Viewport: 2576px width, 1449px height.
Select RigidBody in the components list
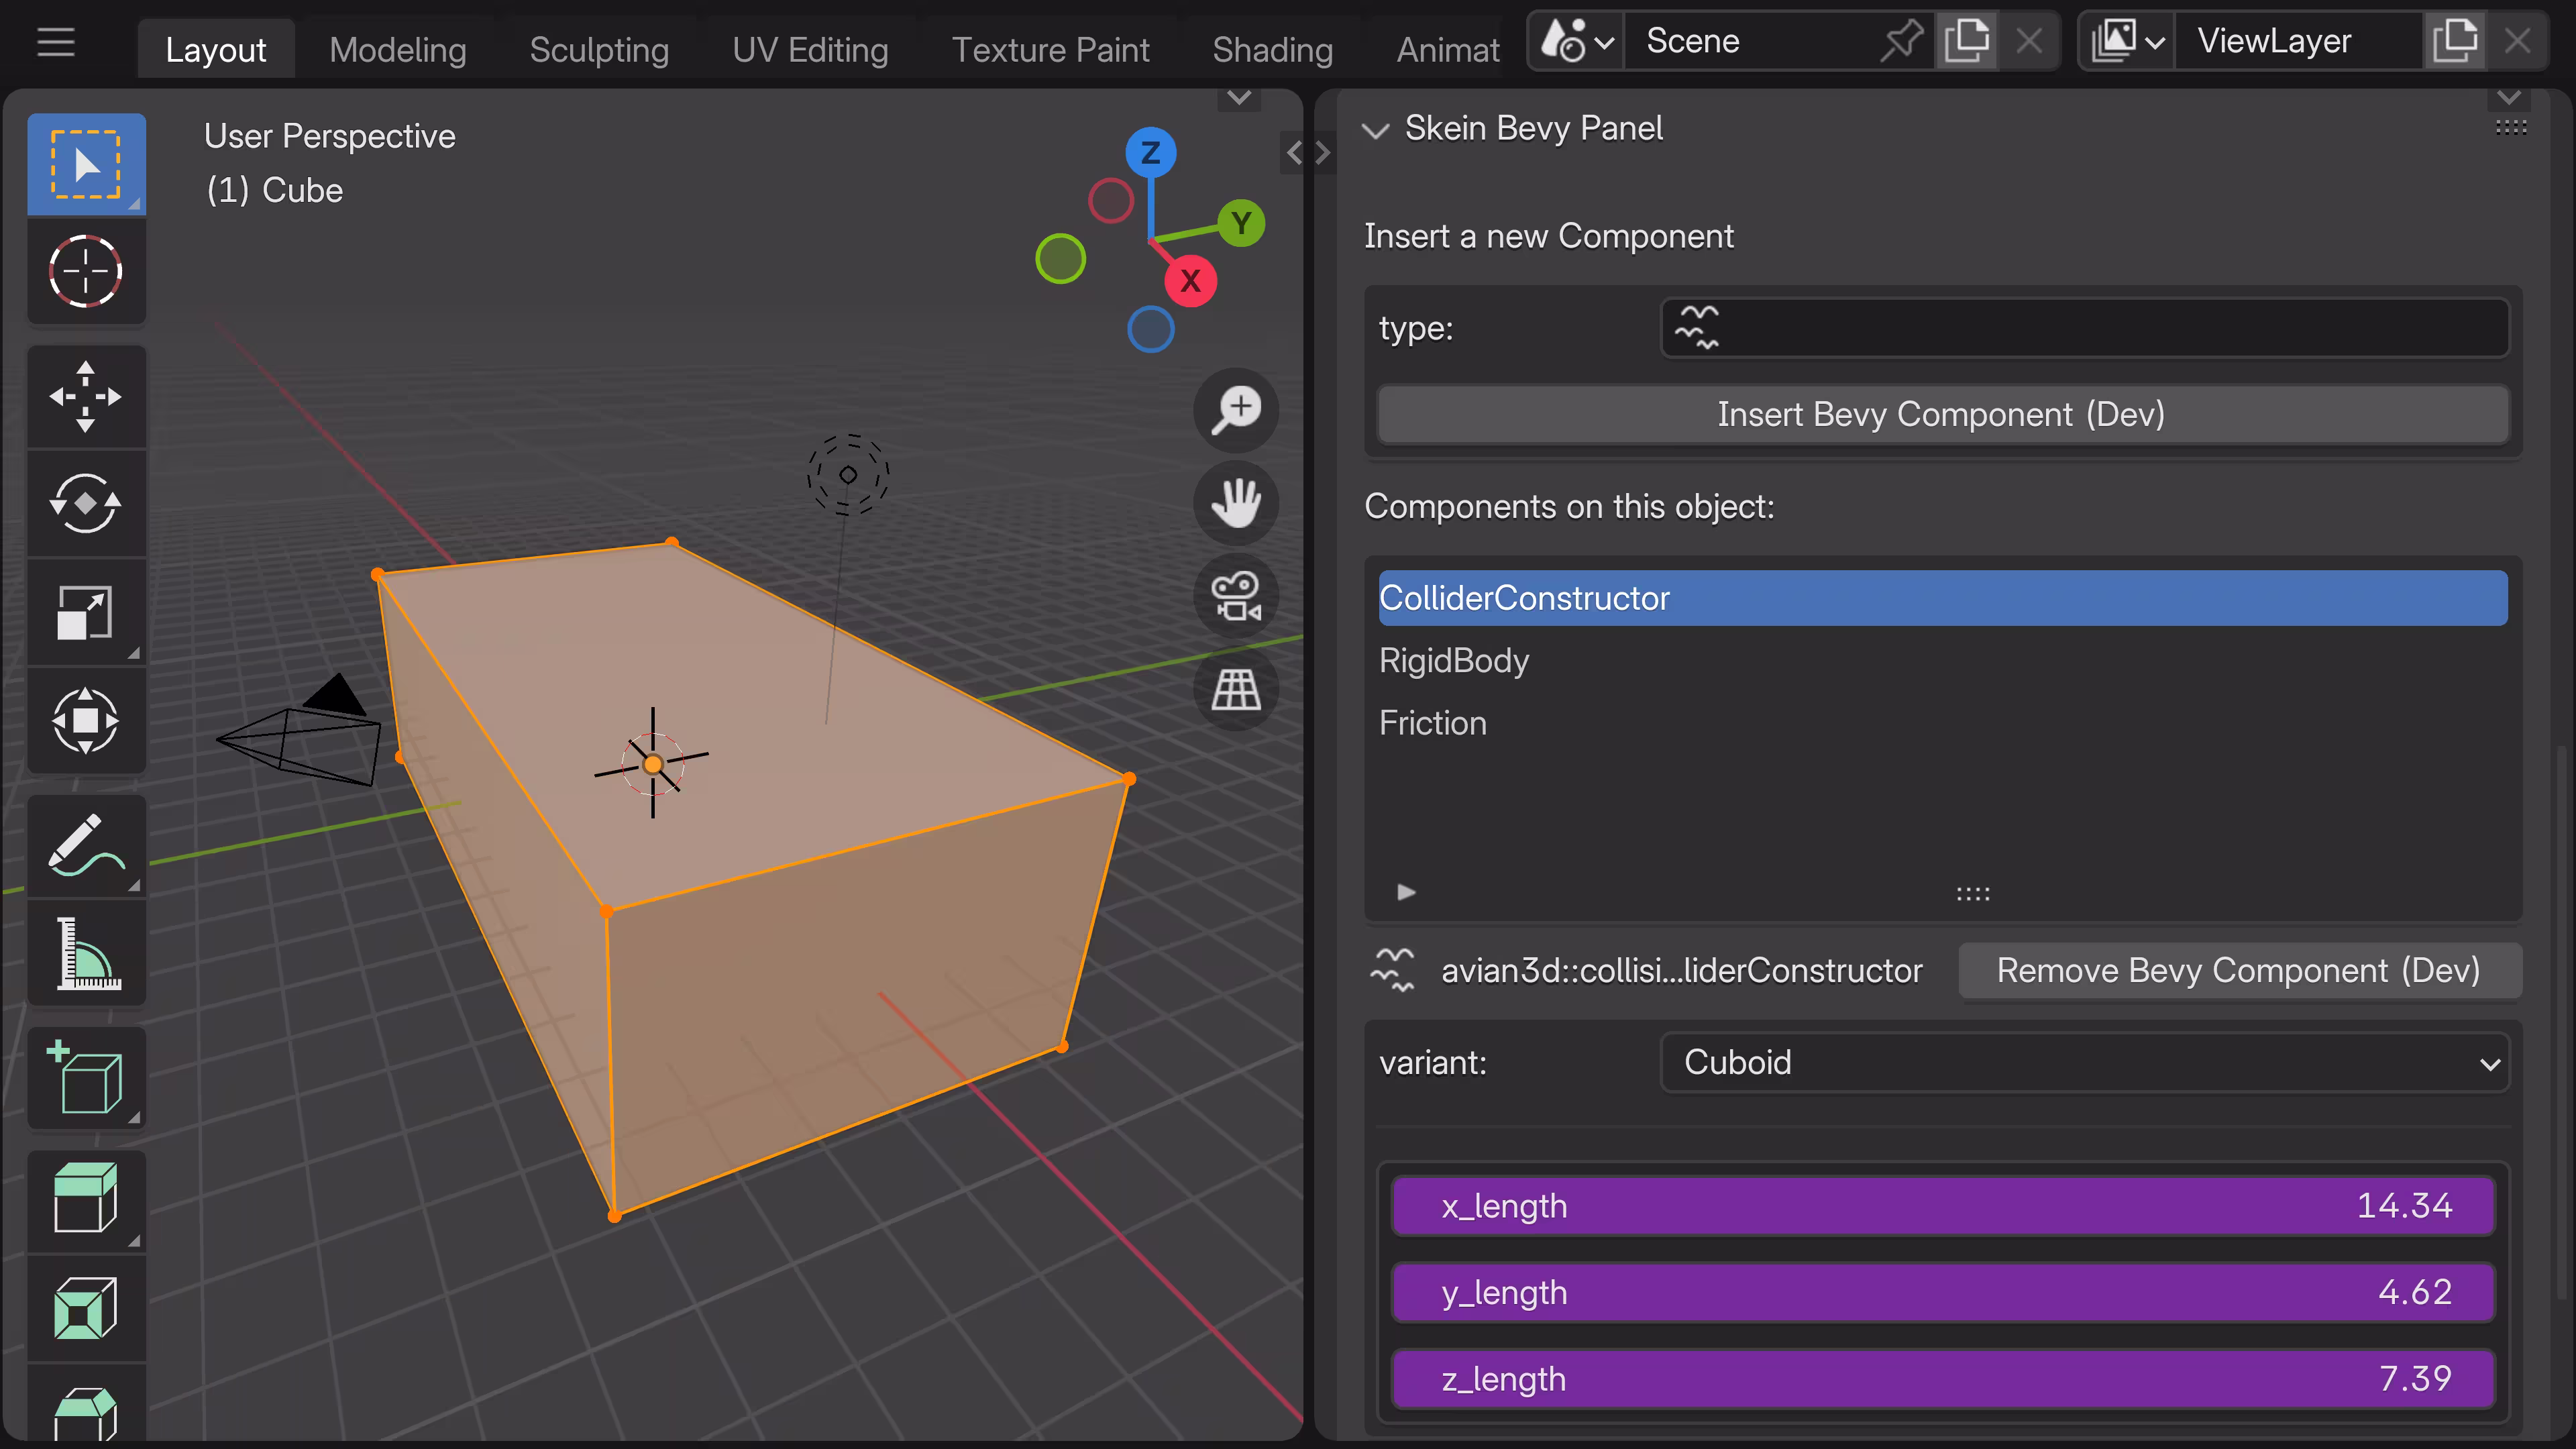pos(1454,661)
